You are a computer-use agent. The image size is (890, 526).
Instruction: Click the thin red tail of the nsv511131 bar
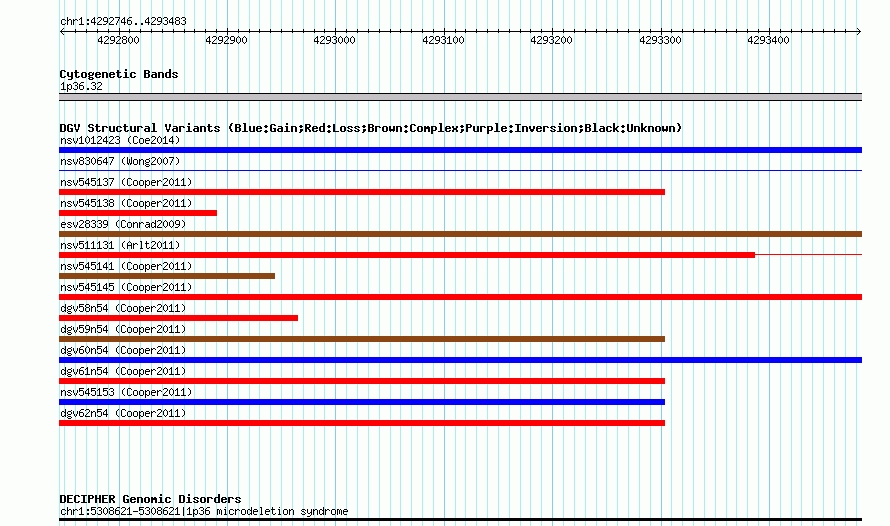(809, 255)
